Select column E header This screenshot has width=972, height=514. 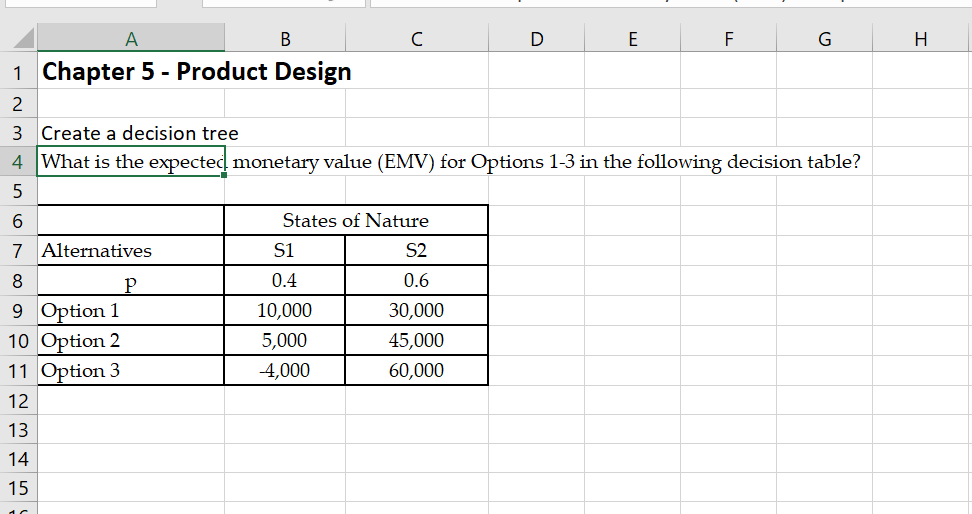[x=632, y=39]
